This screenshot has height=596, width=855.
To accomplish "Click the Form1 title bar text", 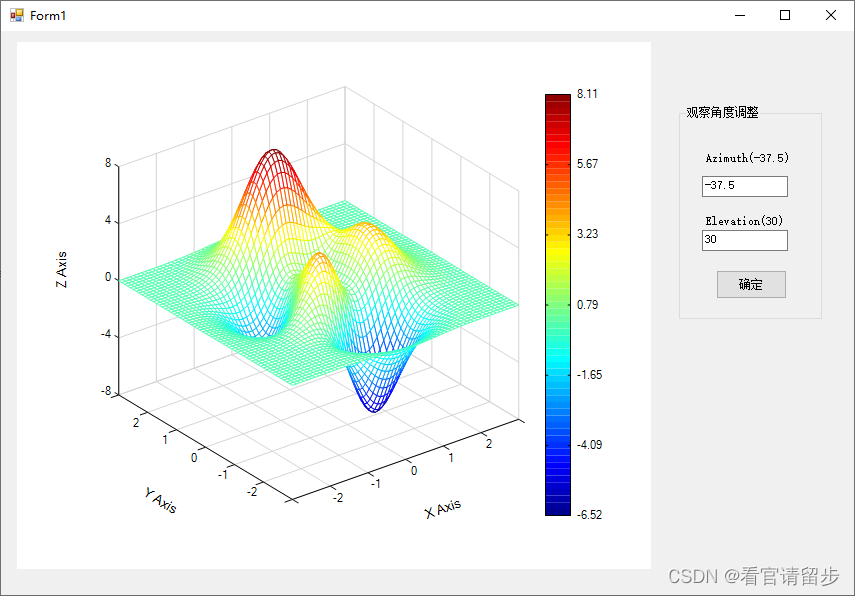I will (47, 15).
